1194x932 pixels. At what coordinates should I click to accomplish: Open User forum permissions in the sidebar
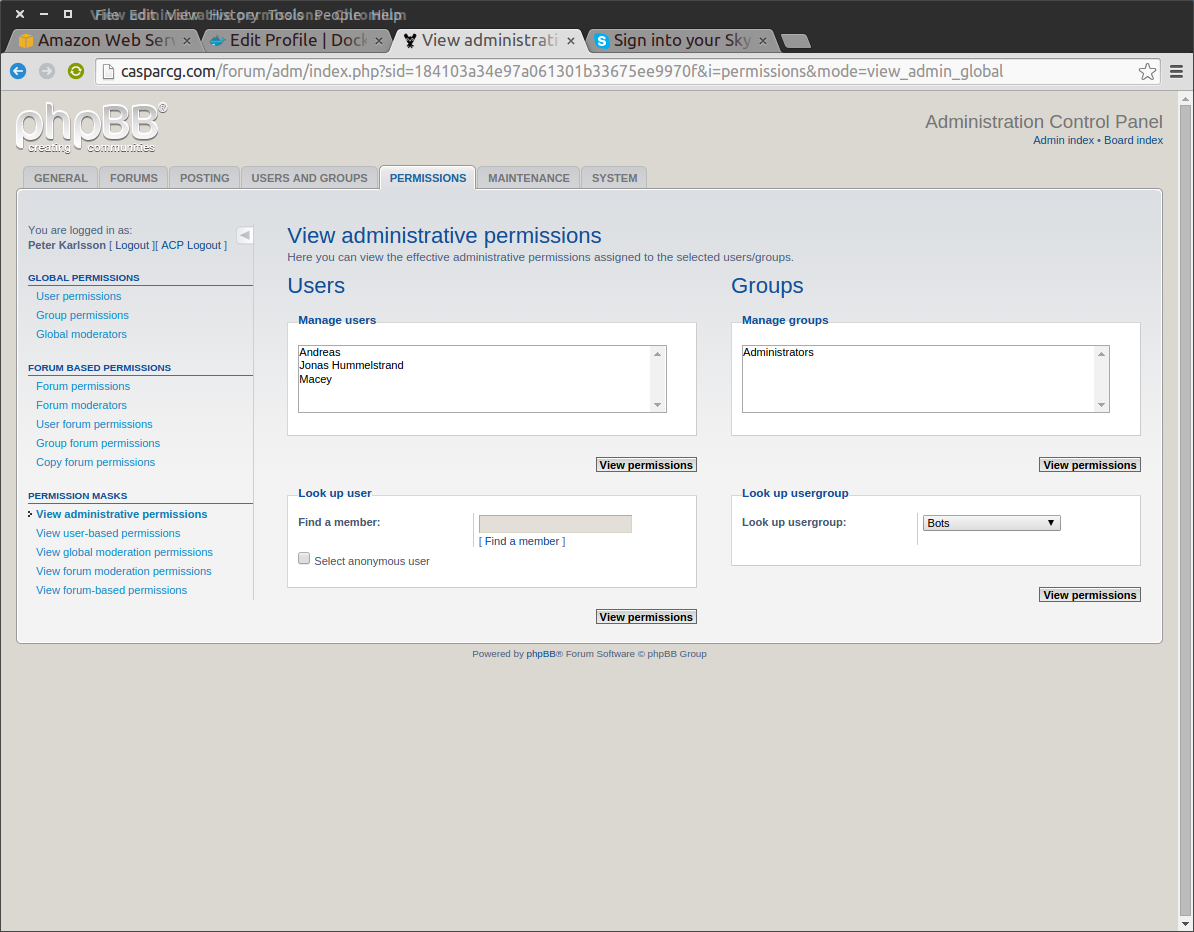tap(94, 424)
